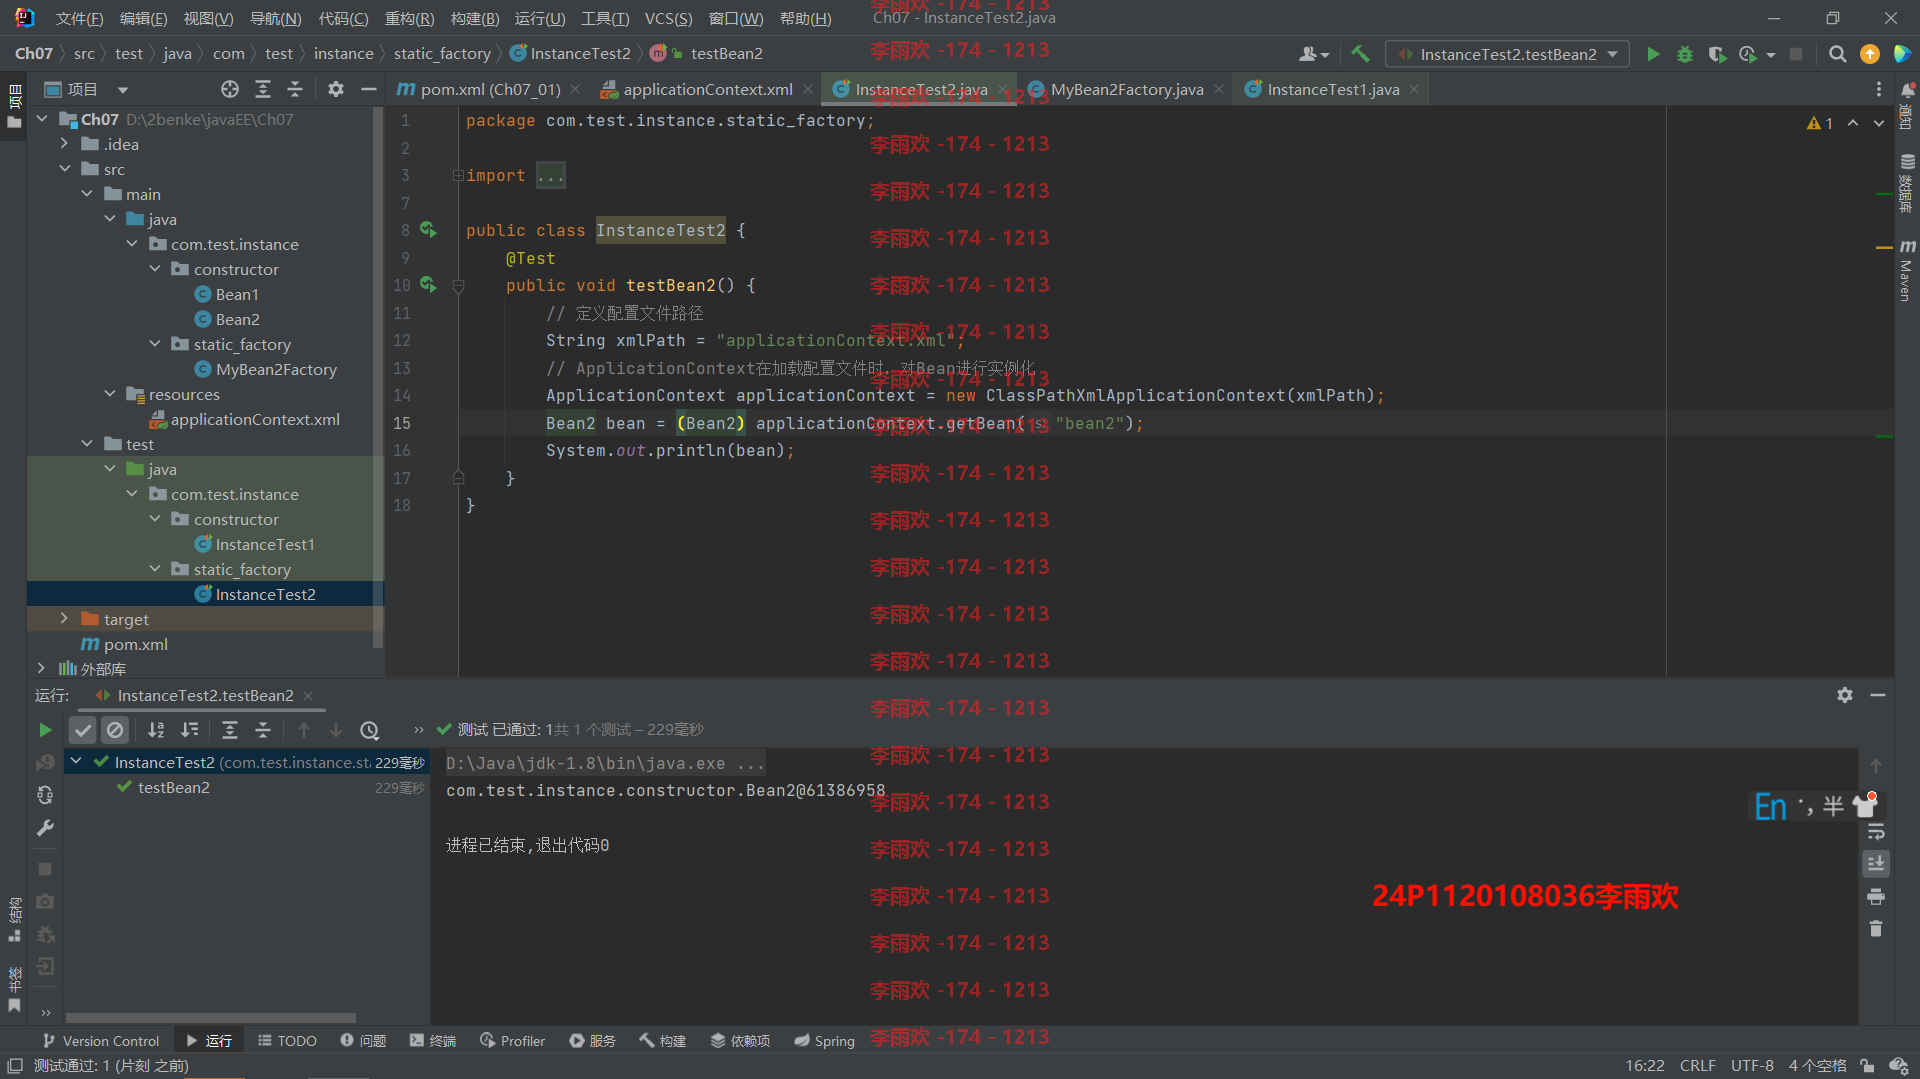Viewport: 1920px width, 1079px height.
Task: Expand external libraries node
Action: pos(42,668)
